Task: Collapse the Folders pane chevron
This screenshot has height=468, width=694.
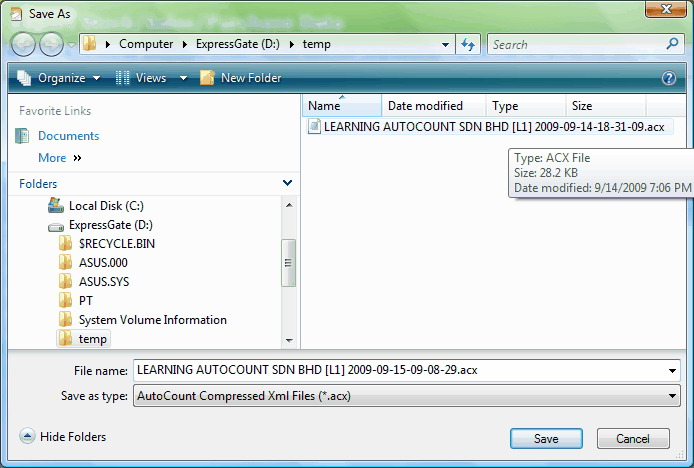Action: point(287,183)
